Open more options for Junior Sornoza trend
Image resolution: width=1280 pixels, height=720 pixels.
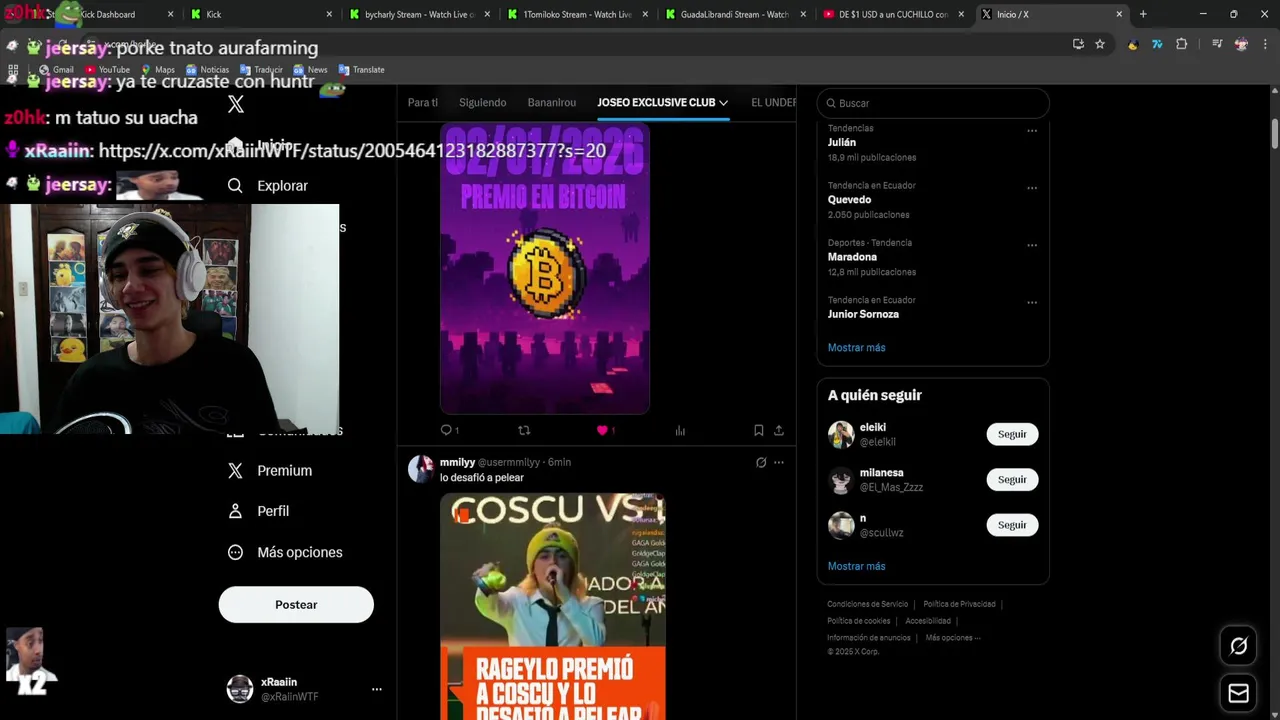tap(1032, 302)
